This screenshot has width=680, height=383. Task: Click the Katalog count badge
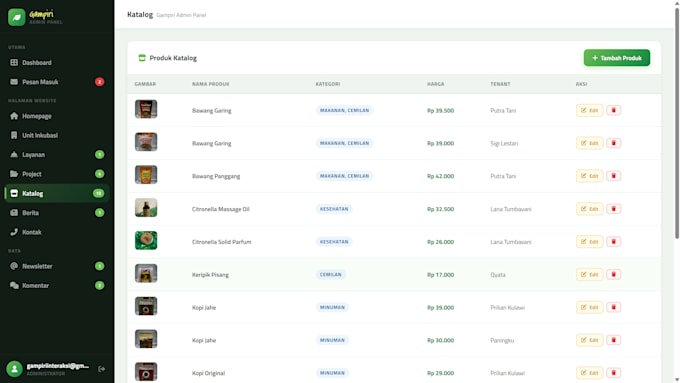click(98, 193)
